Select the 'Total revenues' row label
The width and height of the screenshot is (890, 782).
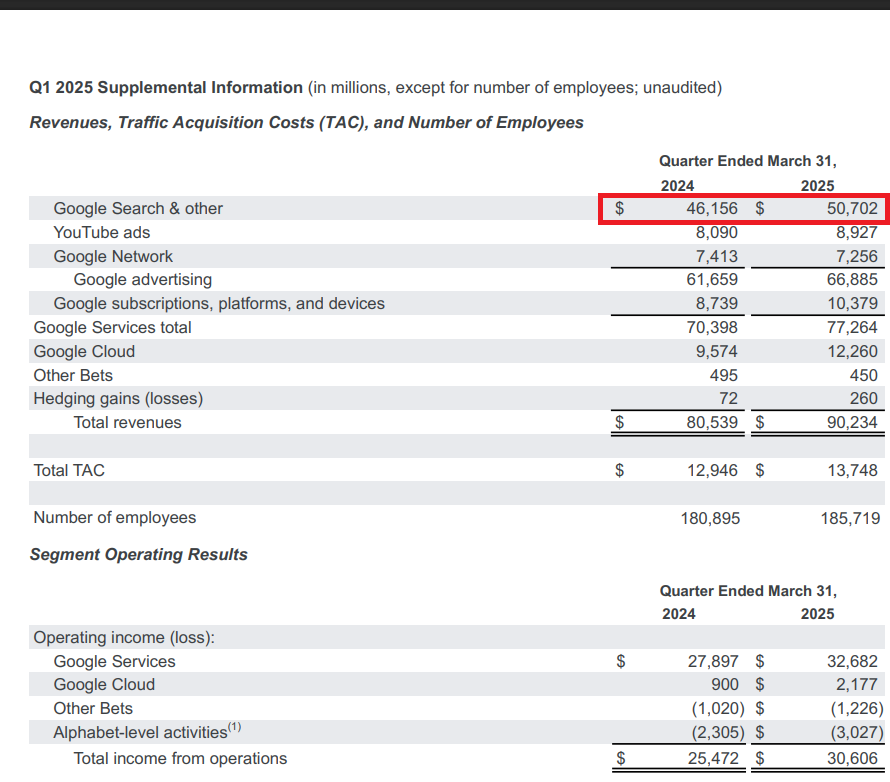pos(127,422)
